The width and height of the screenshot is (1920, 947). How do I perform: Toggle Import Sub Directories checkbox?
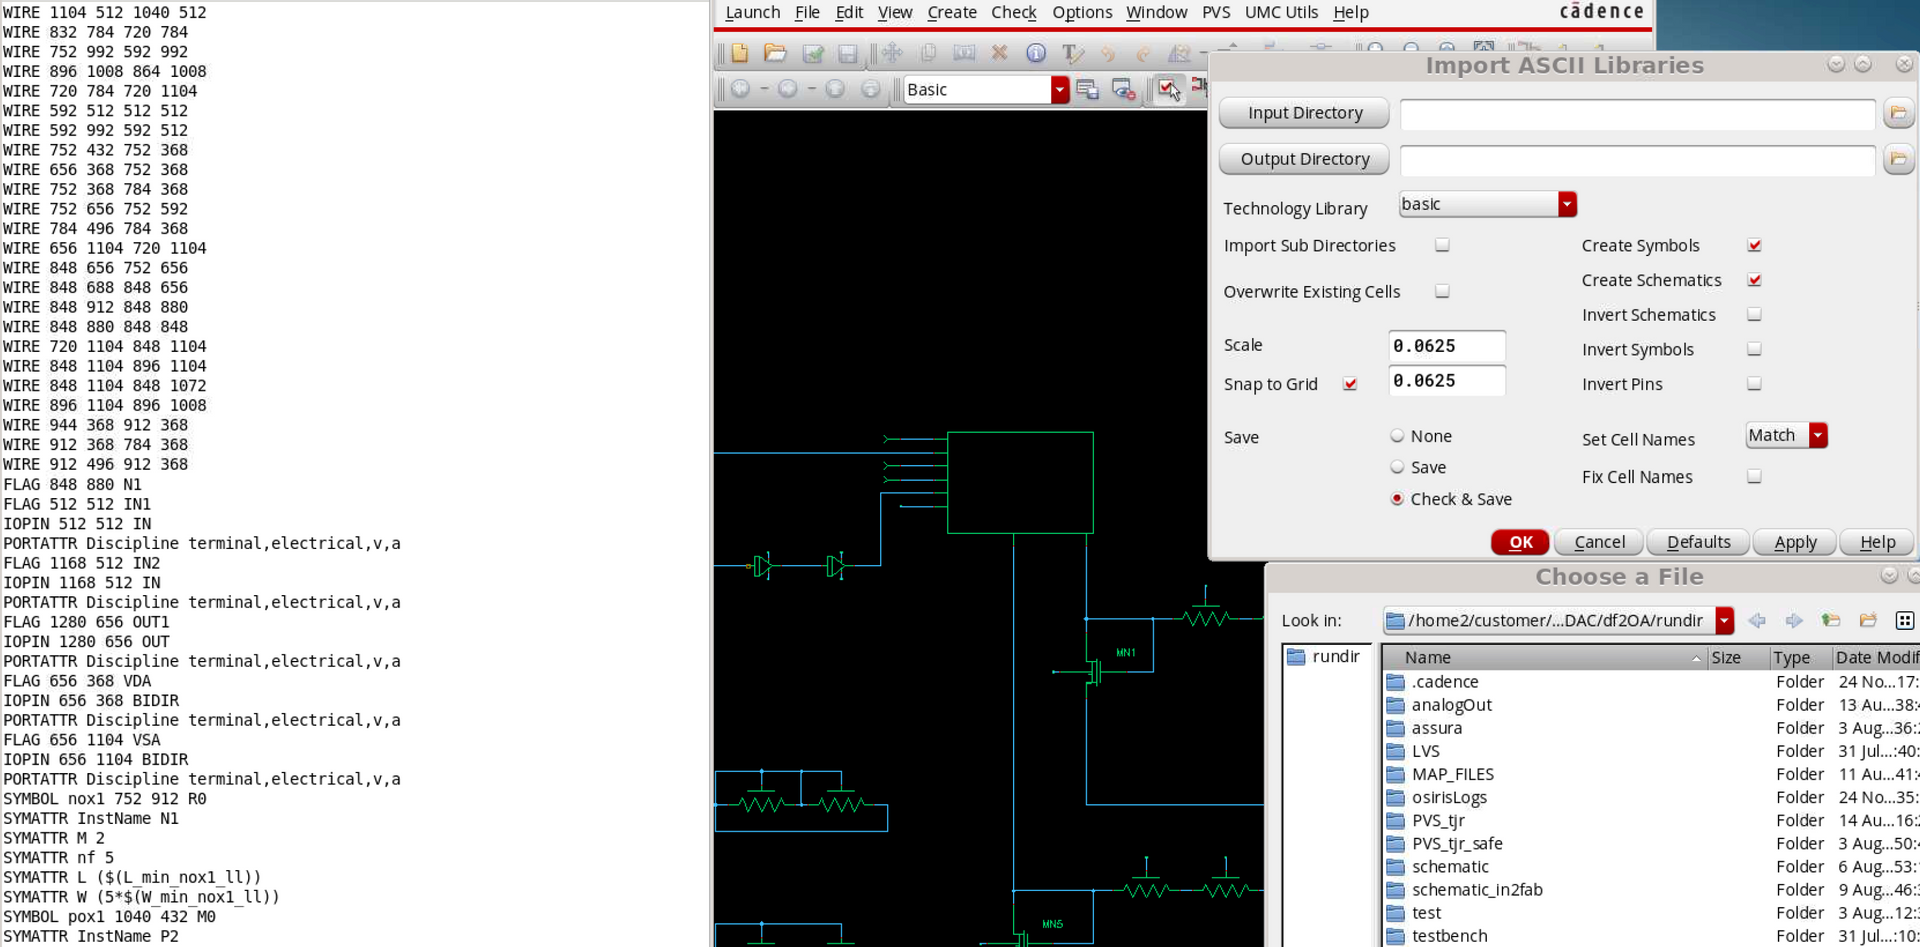pos(1442,245)
